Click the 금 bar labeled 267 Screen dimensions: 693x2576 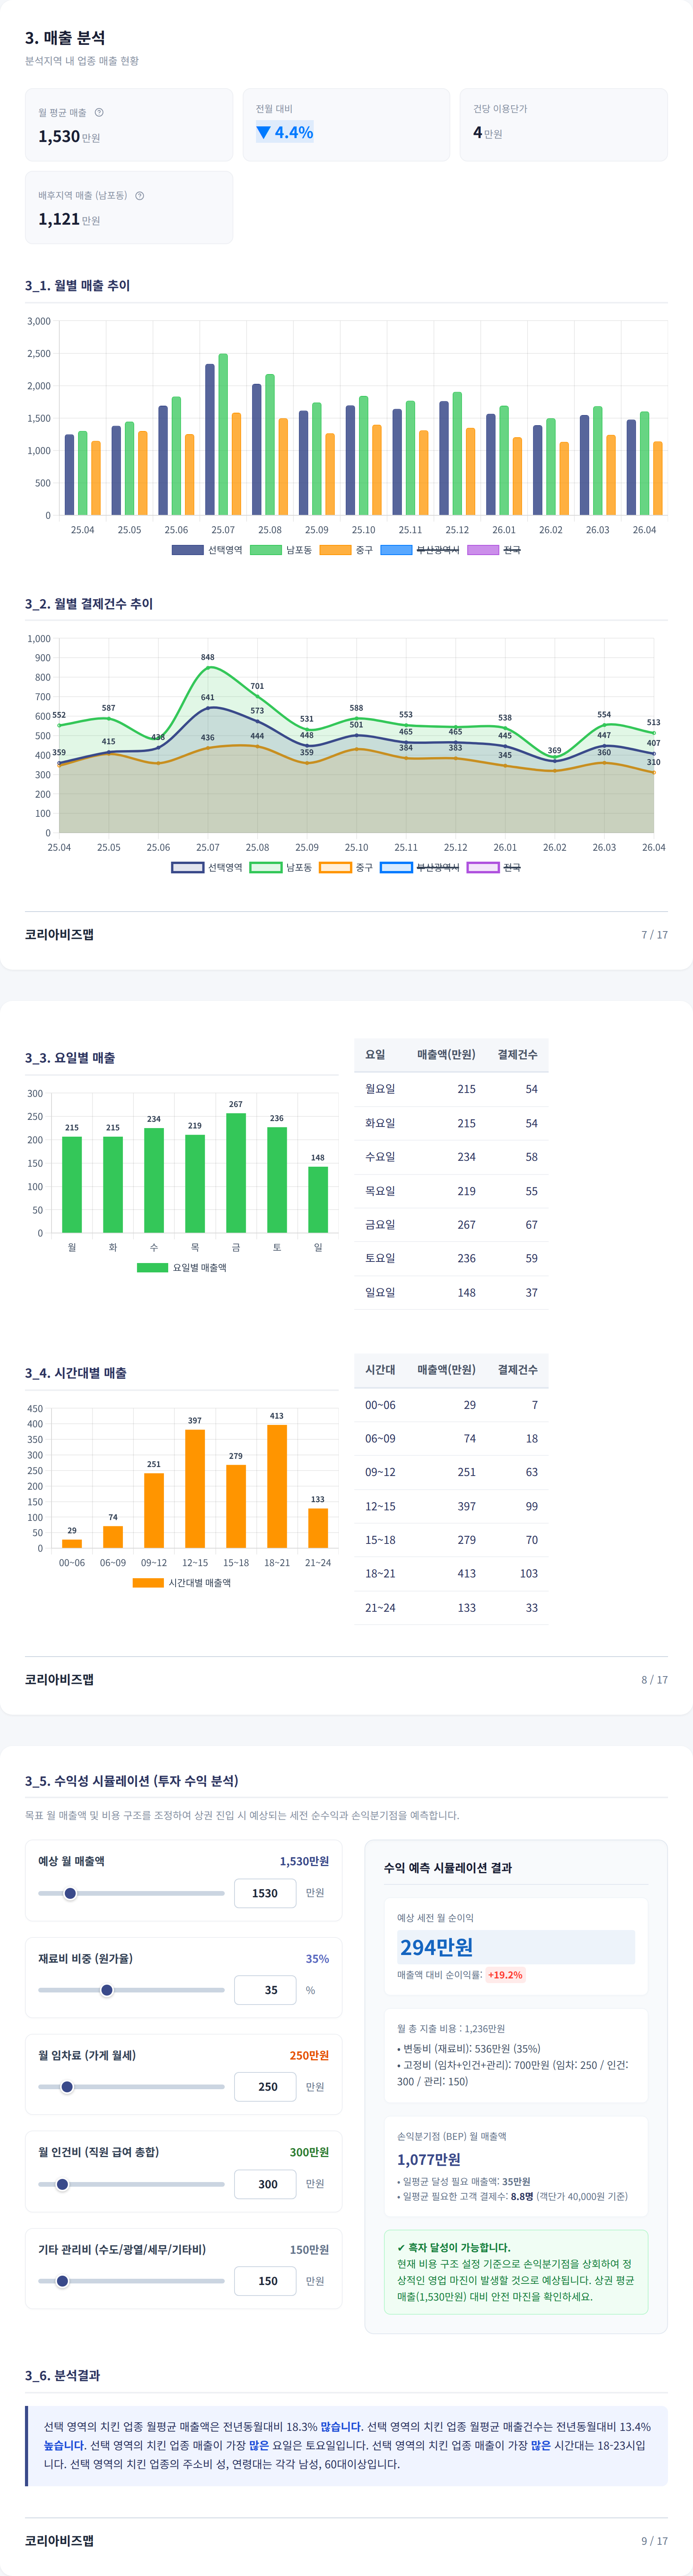tap(236, 1172)
